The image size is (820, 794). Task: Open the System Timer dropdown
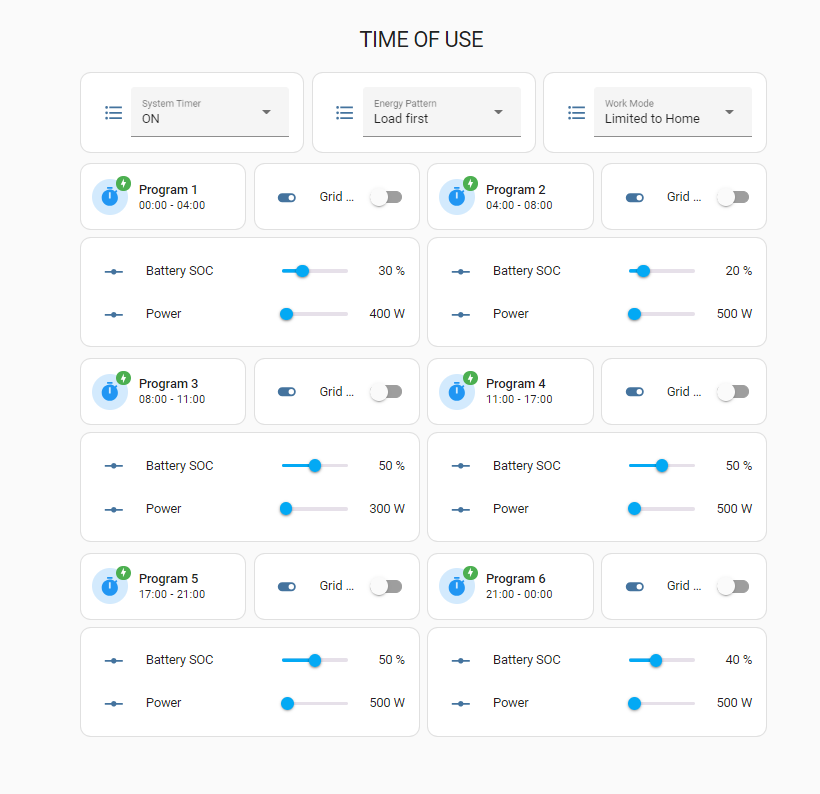pos(210,112)
